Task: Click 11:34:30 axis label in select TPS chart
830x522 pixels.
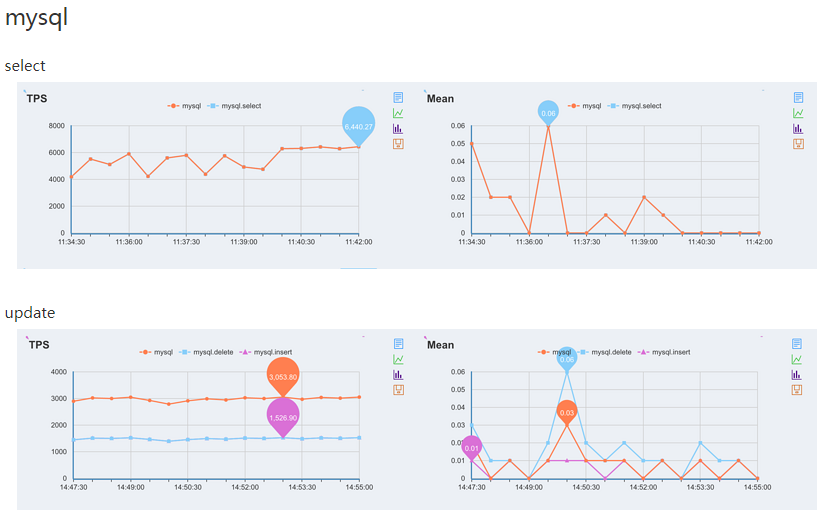Action: click(71, 242)
